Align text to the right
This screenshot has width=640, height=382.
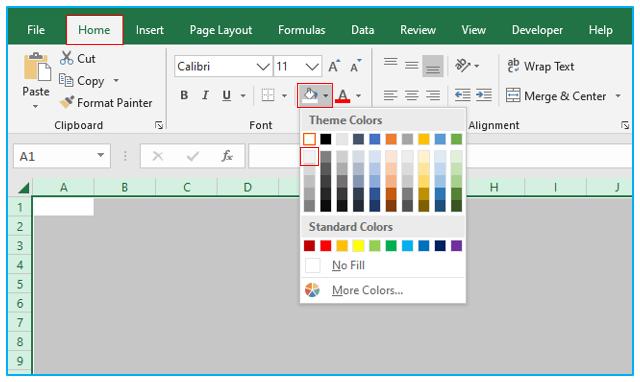433,96
